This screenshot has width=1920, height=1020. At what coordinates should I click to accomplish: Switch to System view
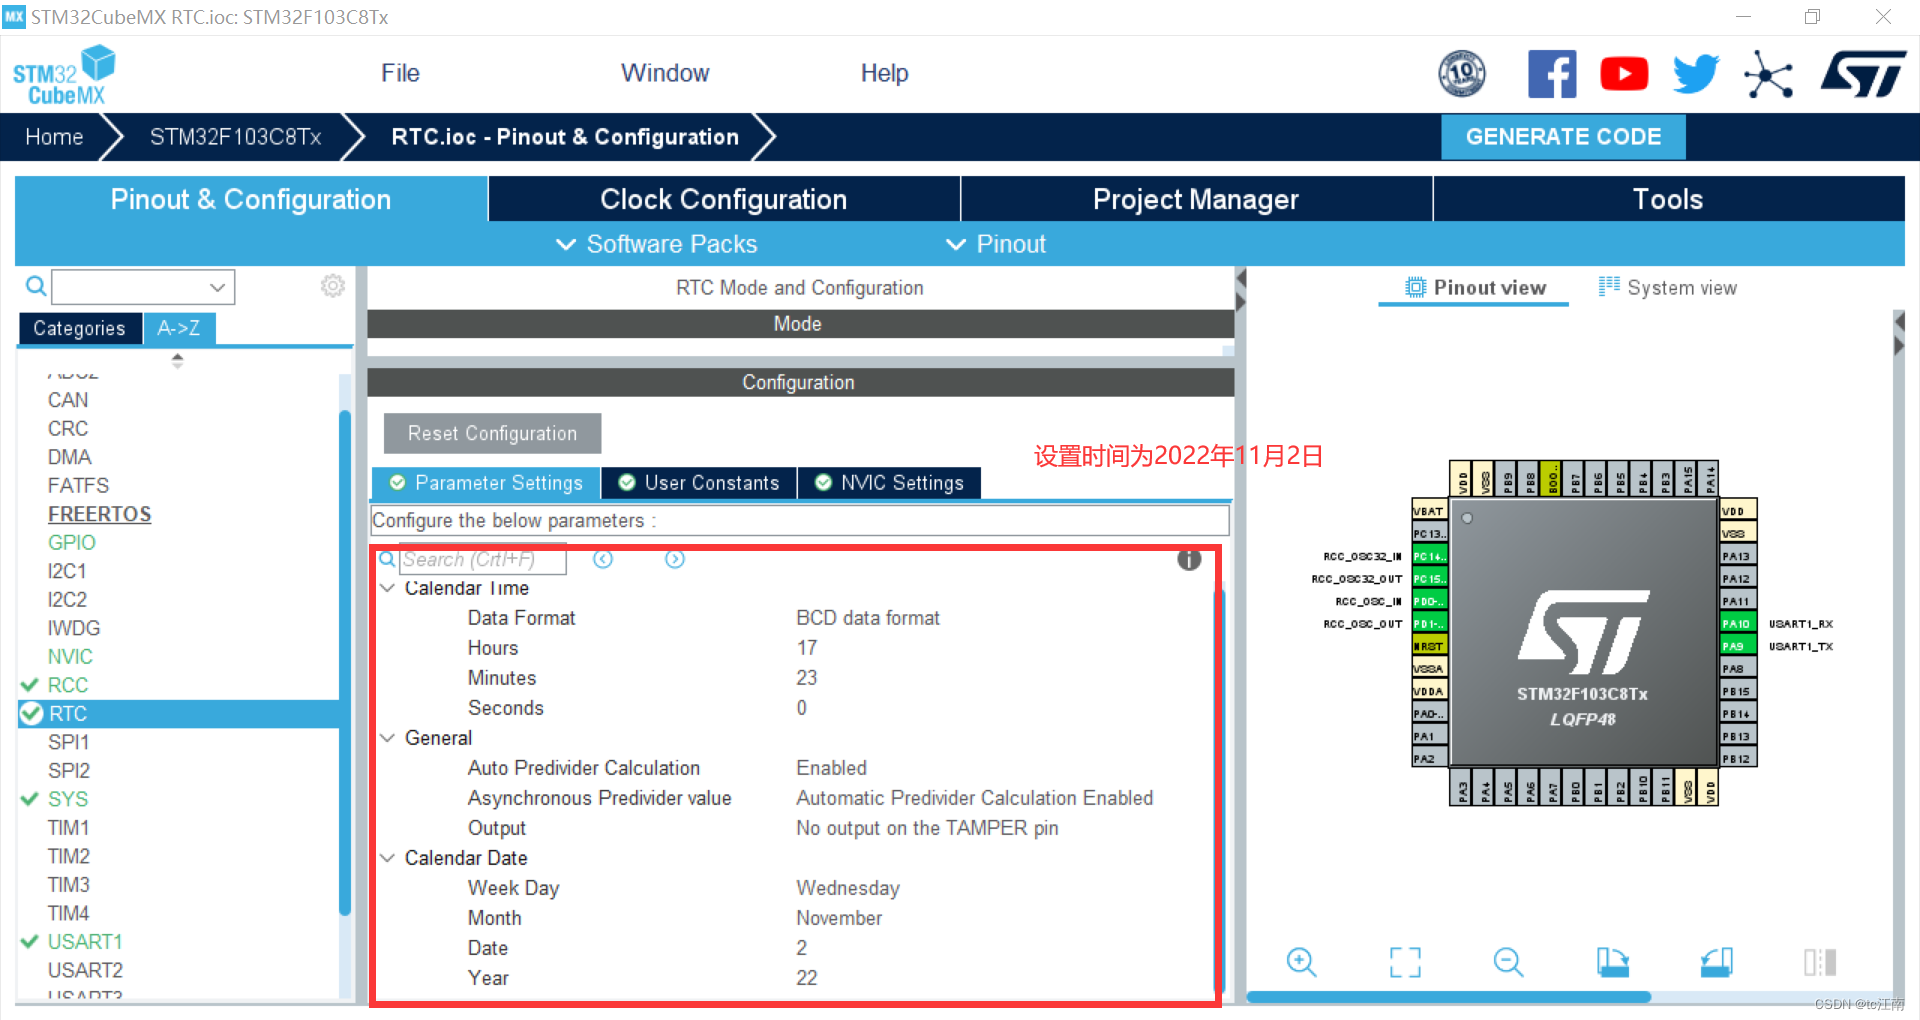[x=1668, y=288]
